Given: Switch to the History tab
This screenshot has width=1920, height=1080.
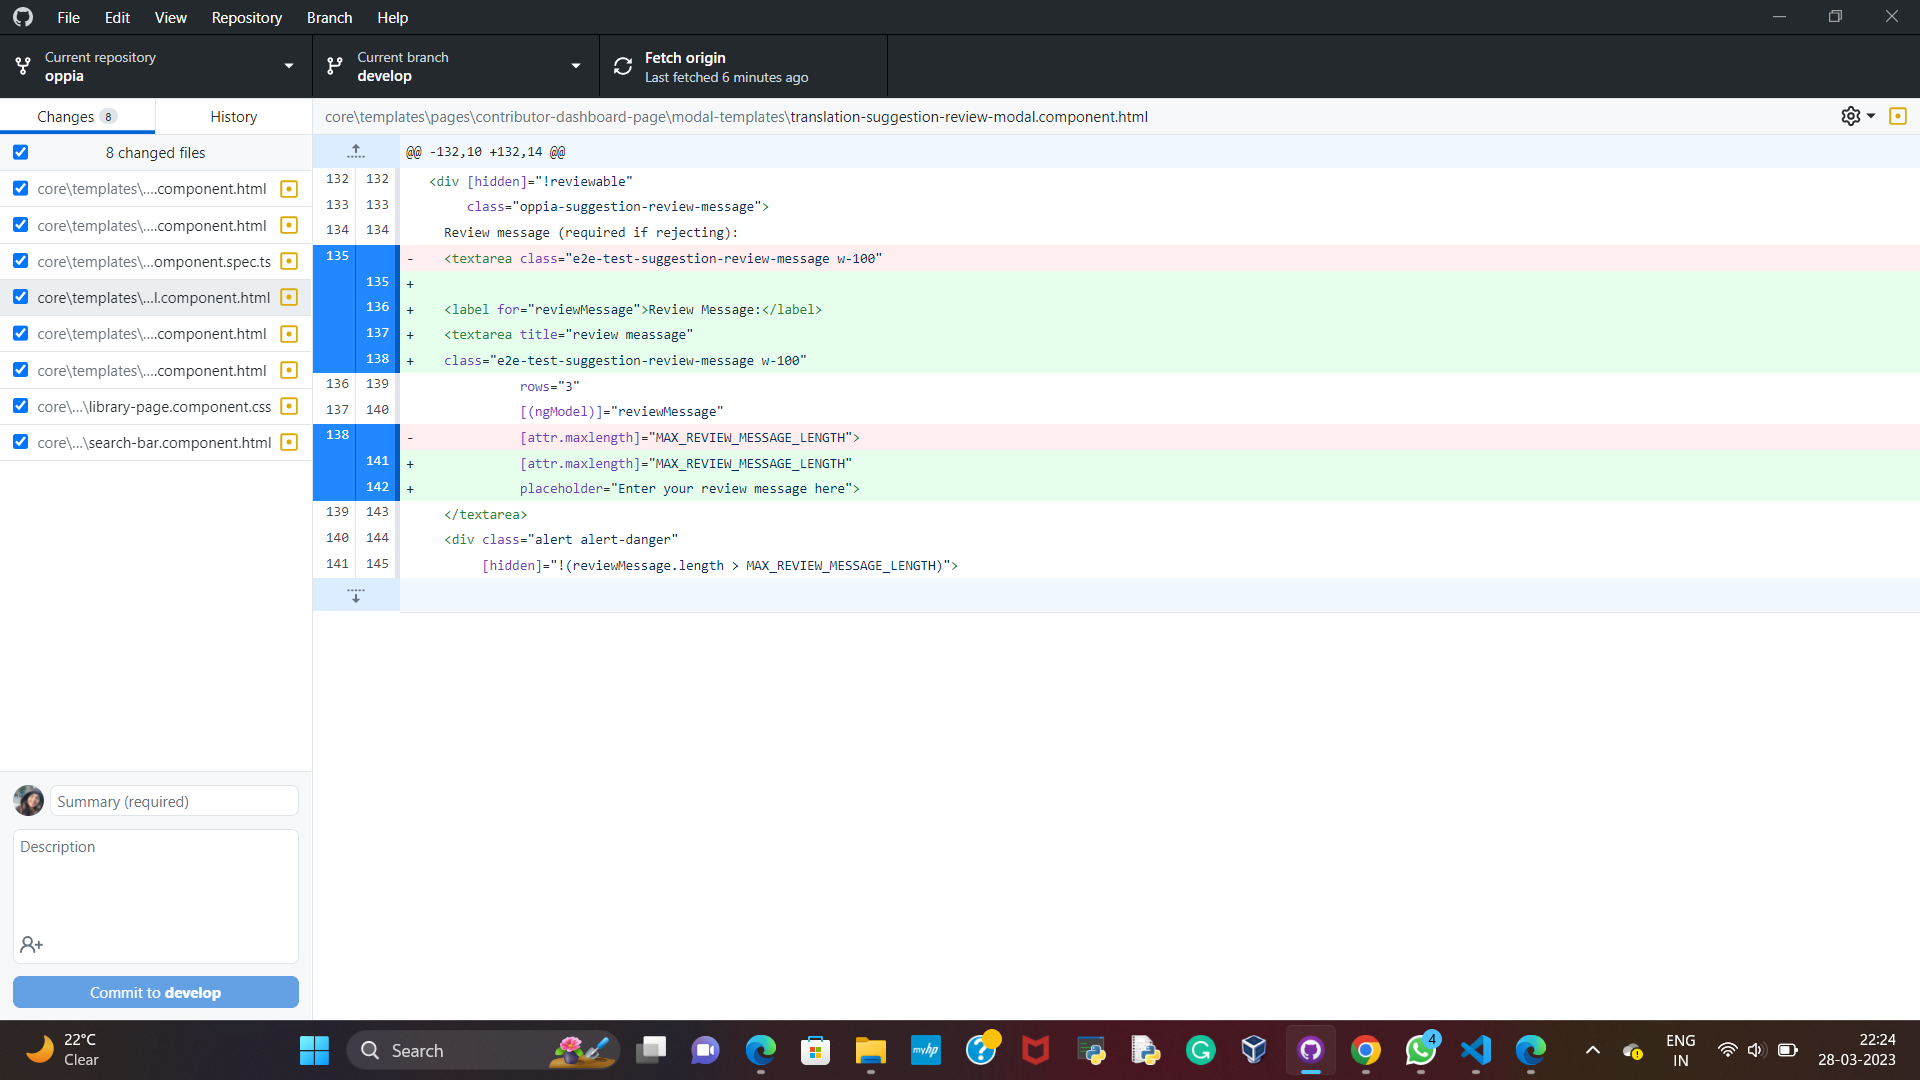Looking at the screenshot, I should 232,116.
